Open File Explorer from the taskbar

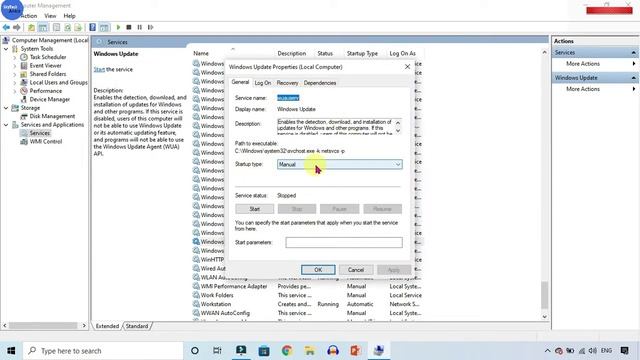click(x=310, y=351)
